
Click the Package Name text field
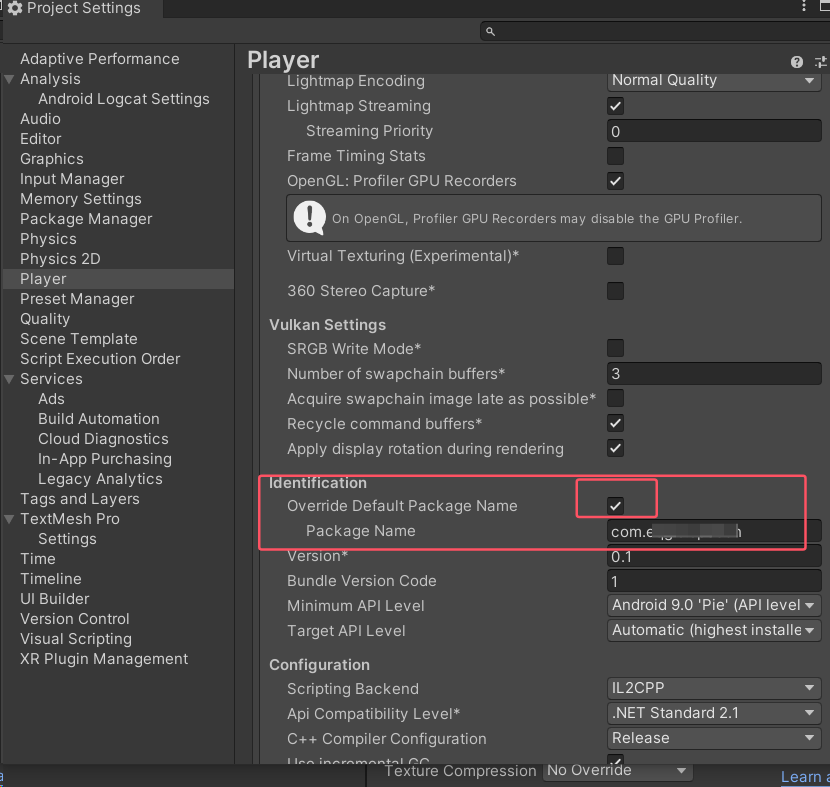click(x=714, y=531)
